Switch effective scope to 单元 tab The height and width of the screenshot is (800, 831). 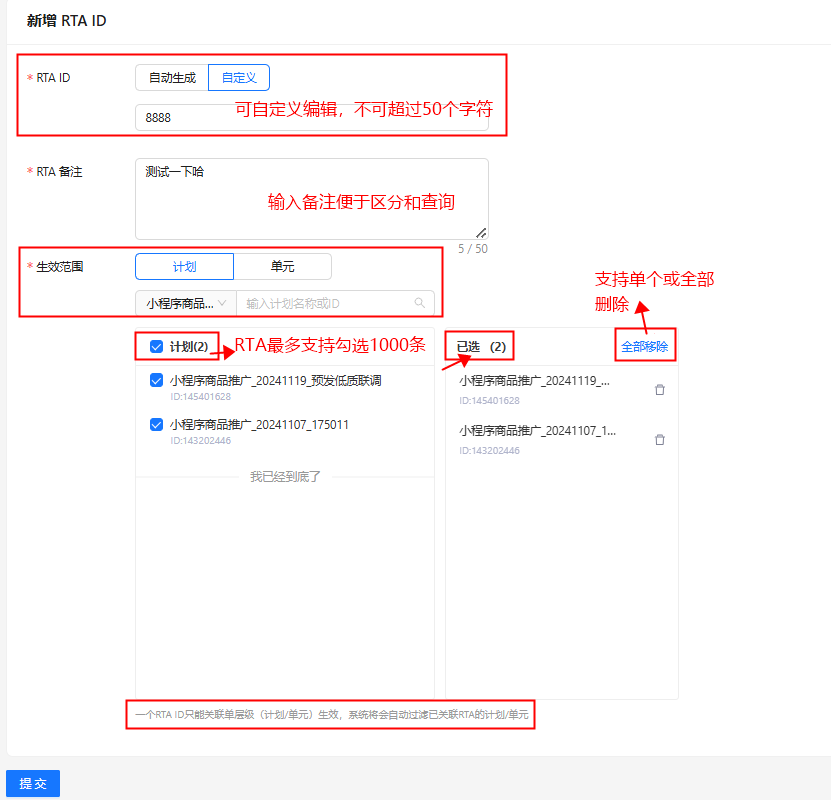[x=282, y=266]
